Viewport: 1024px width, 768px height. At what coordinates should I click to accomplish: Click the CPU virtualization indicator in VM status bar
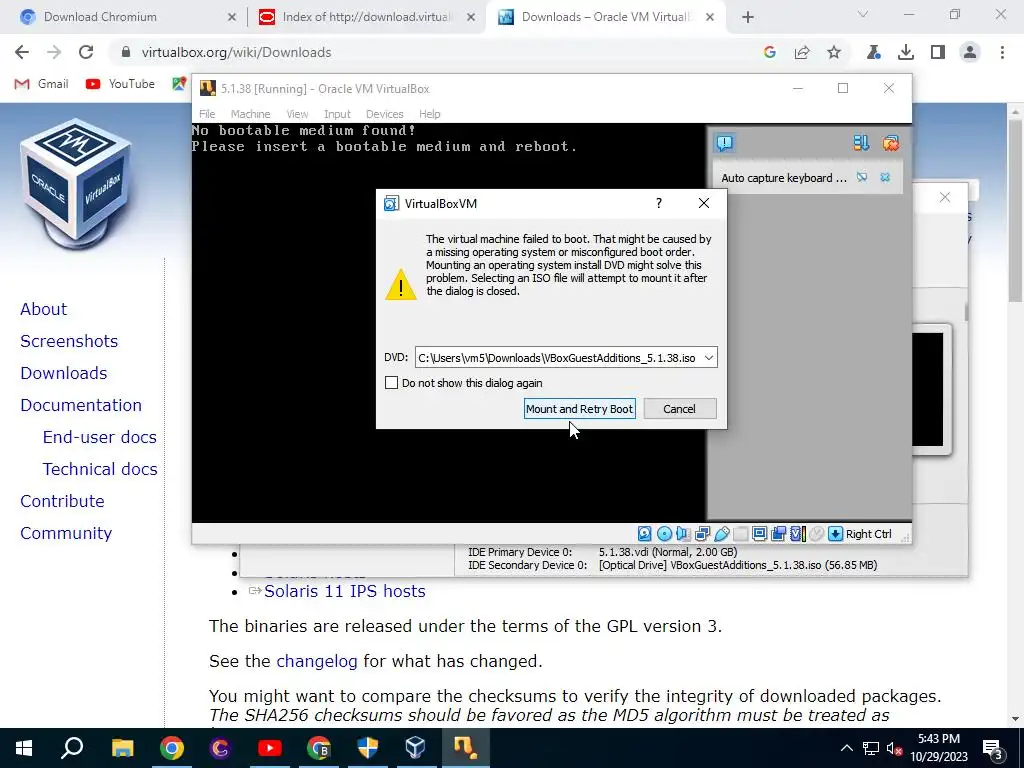[x=798, y=534]
